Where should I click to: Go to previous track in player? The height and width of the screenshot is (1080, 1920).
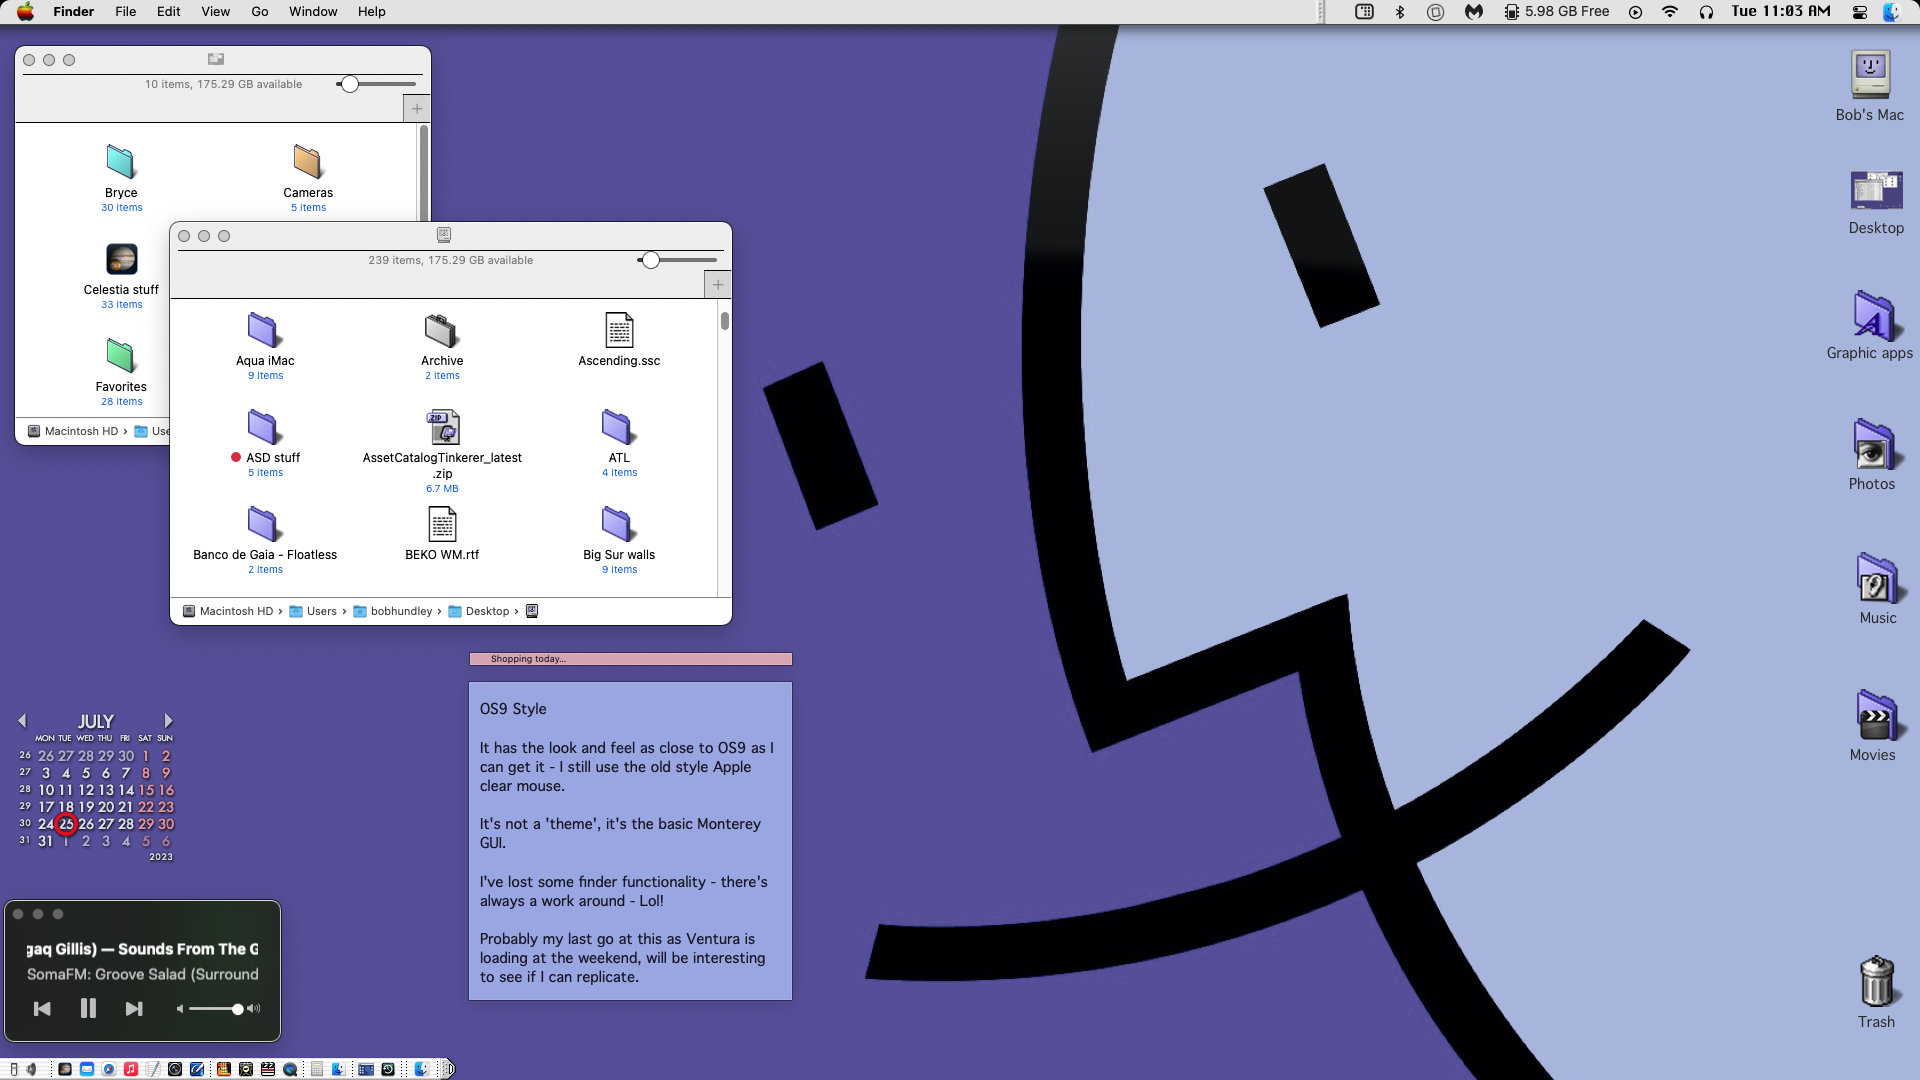coord(42,1009)
